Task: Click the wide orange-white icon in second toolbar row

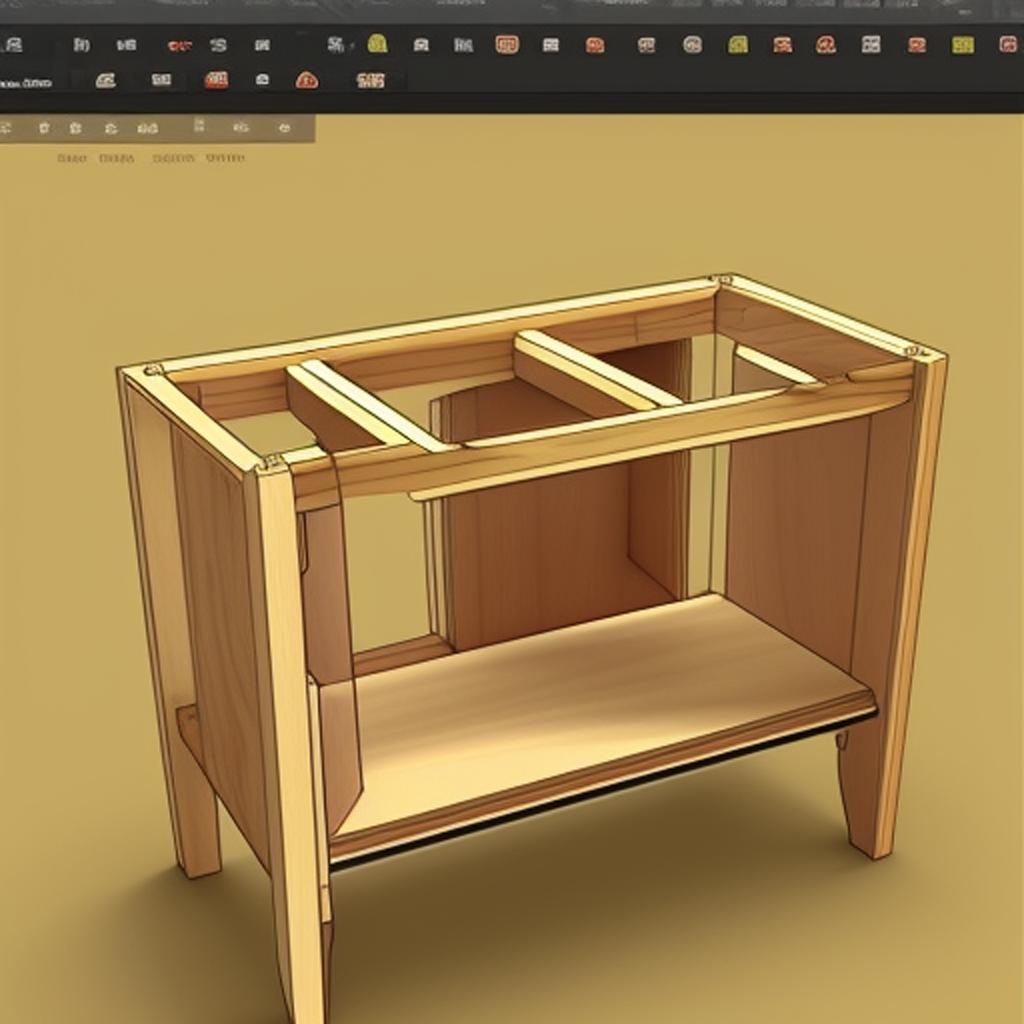Action: coord(370,80)
